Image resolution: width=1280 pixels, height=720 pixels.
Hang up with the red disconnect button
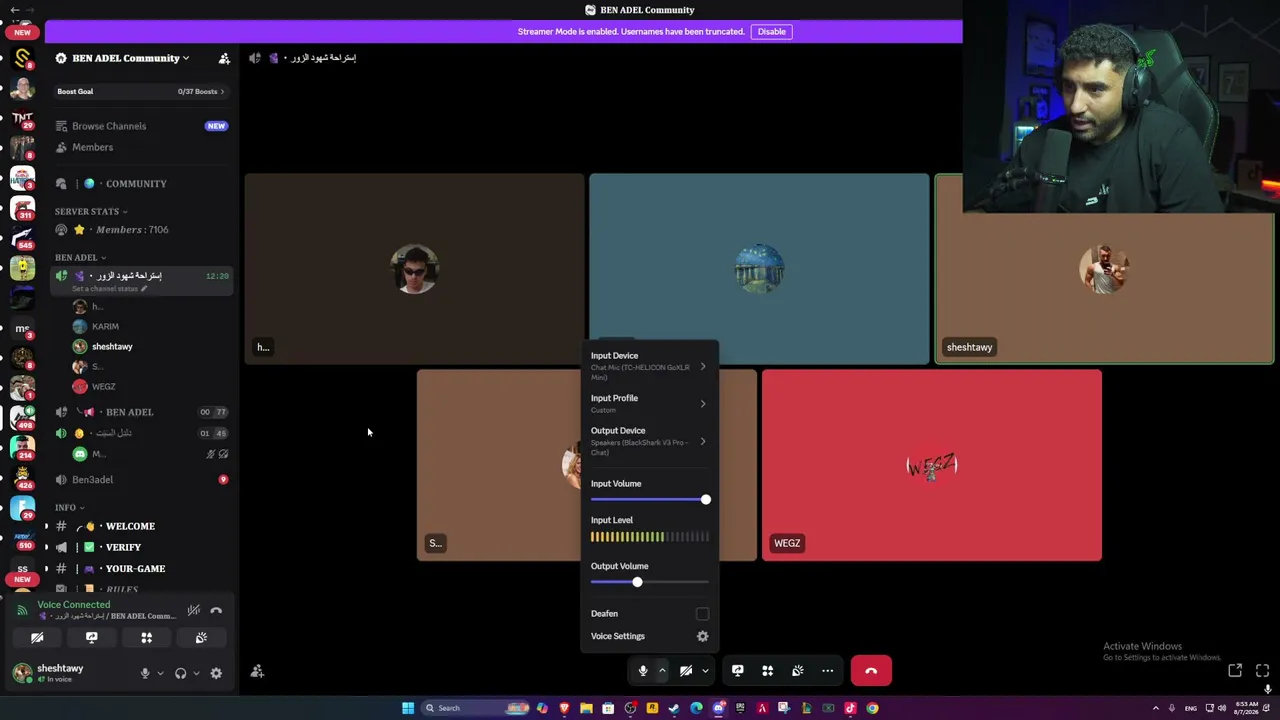tap(871, 671)
